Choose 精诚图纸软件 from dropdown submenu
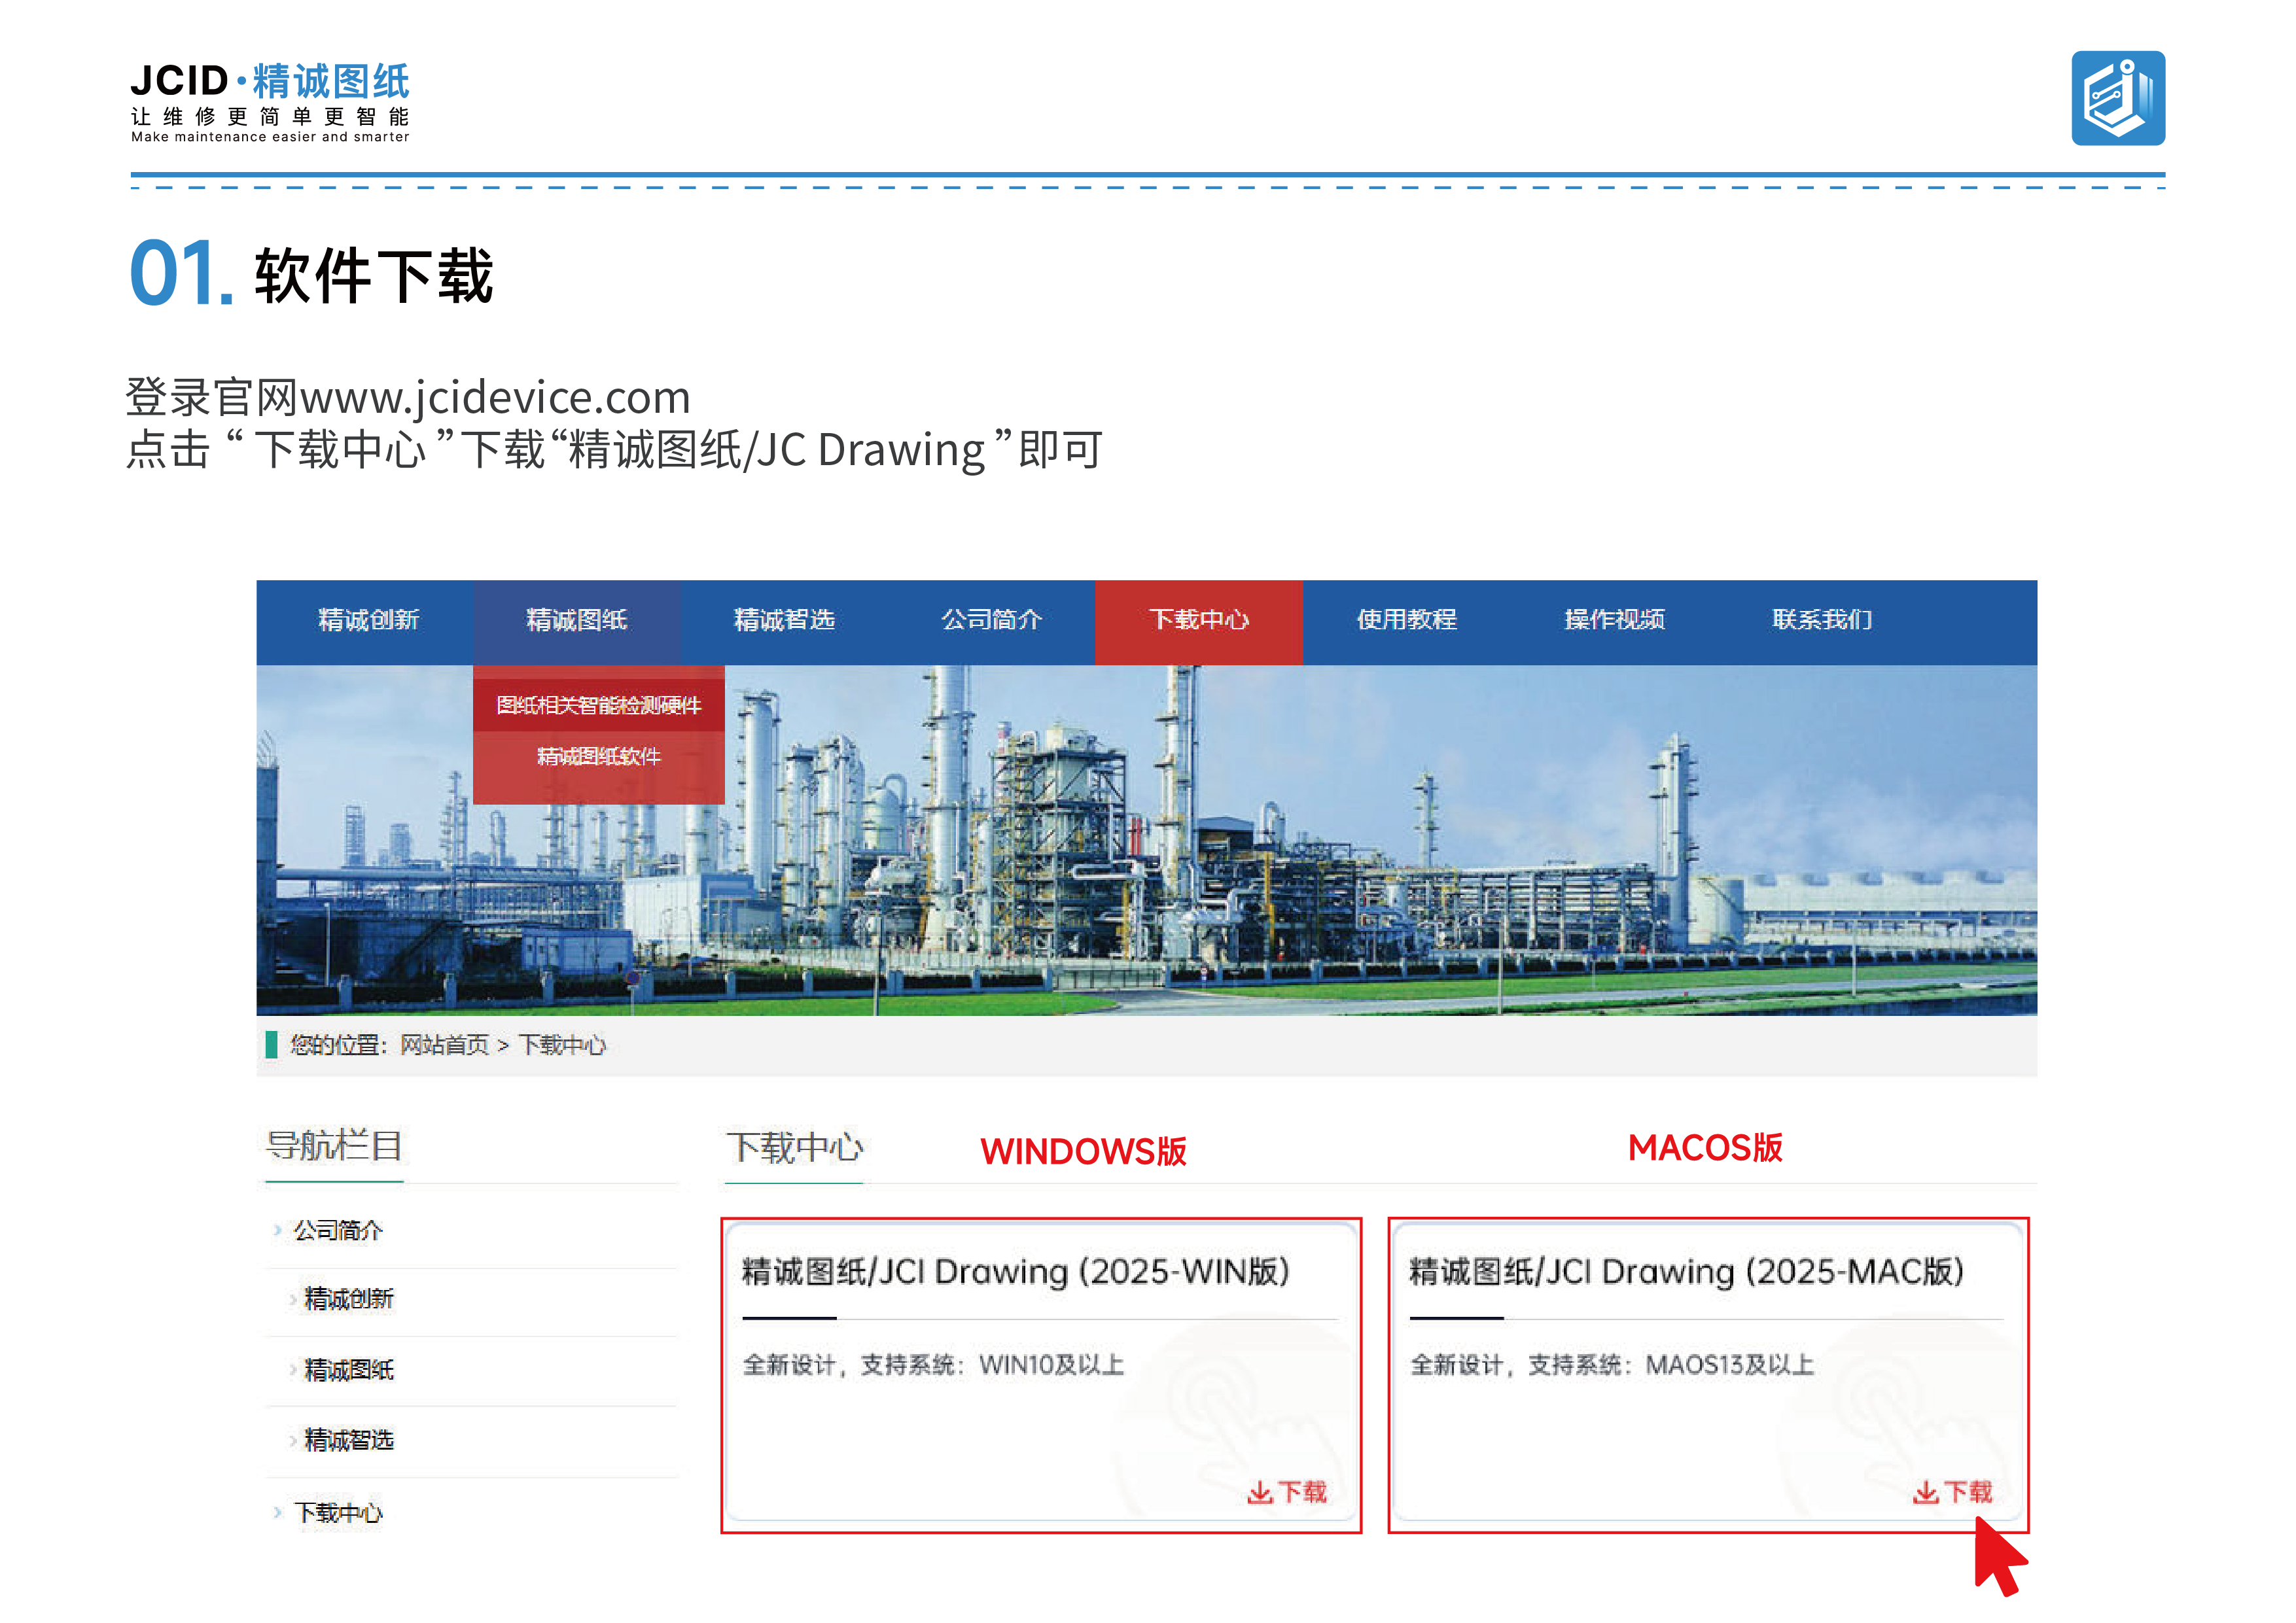Image resolution: width=2296 pixels, height=1623 pixels. pyautogui.click(x=598, y=756)
